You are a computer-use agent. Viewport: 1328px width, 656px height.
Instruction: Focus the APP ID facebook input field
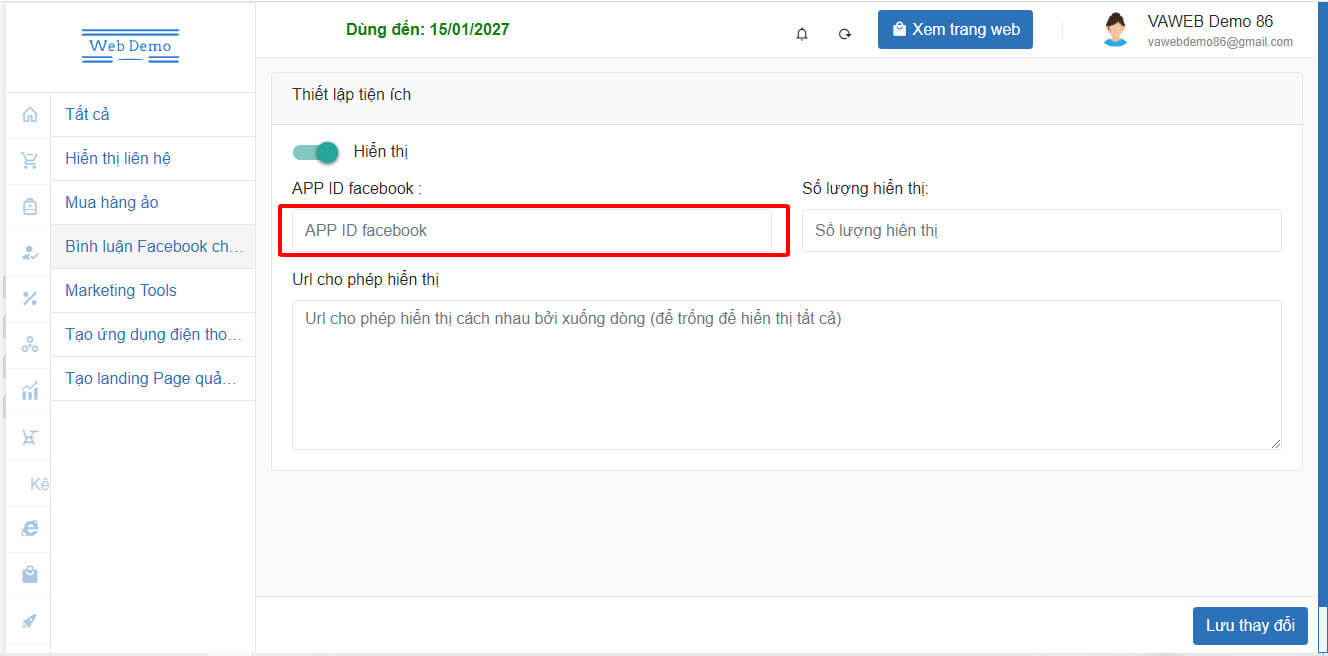click(x=532, y=230)
